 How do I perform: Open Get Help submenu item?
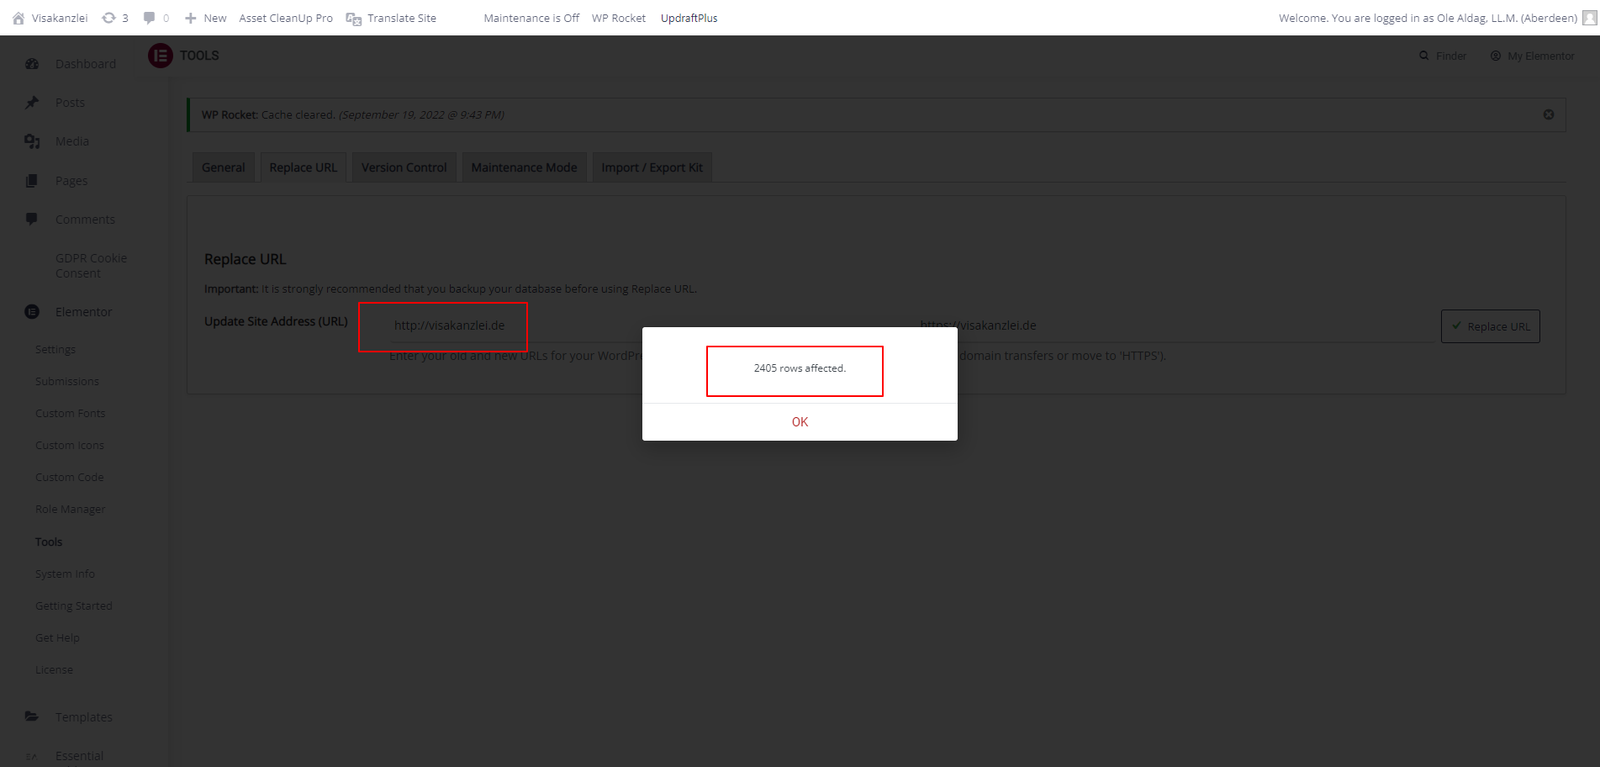tap(57, 638)
